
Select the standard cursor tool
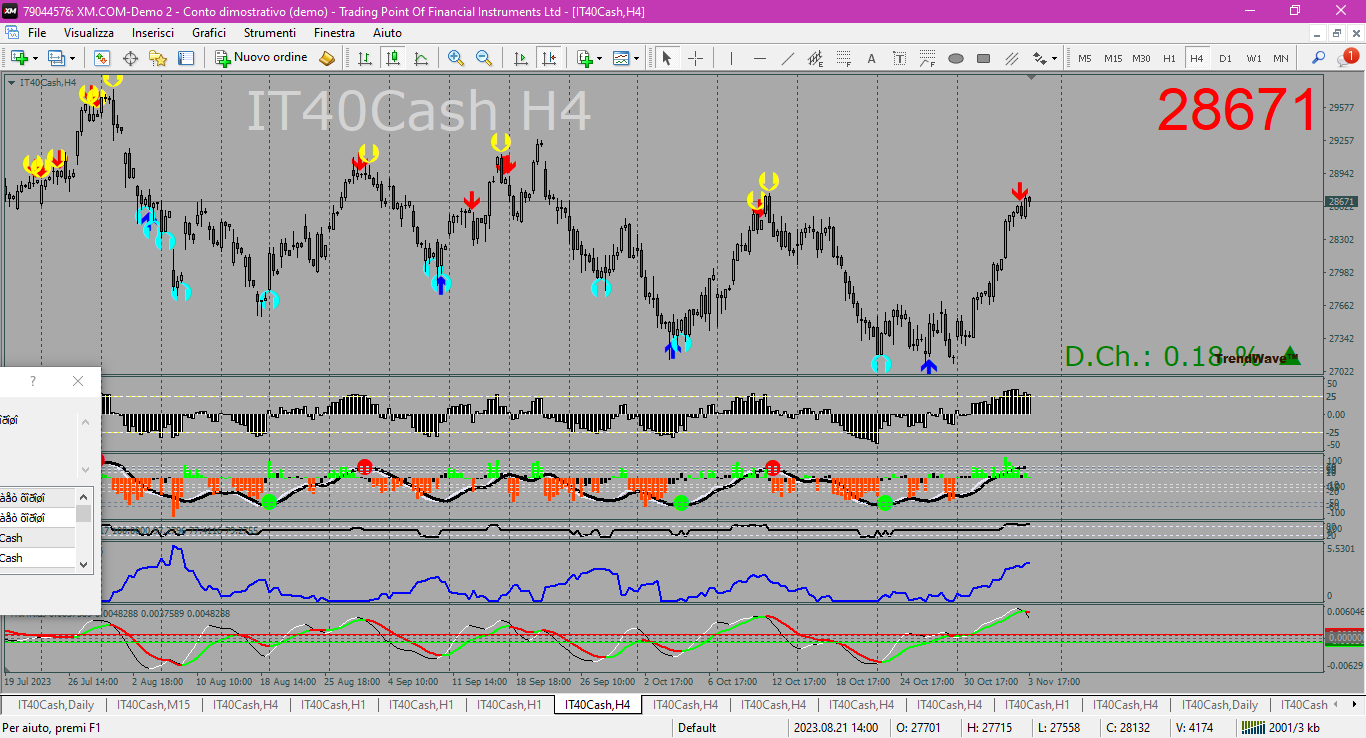pos(667,58)
